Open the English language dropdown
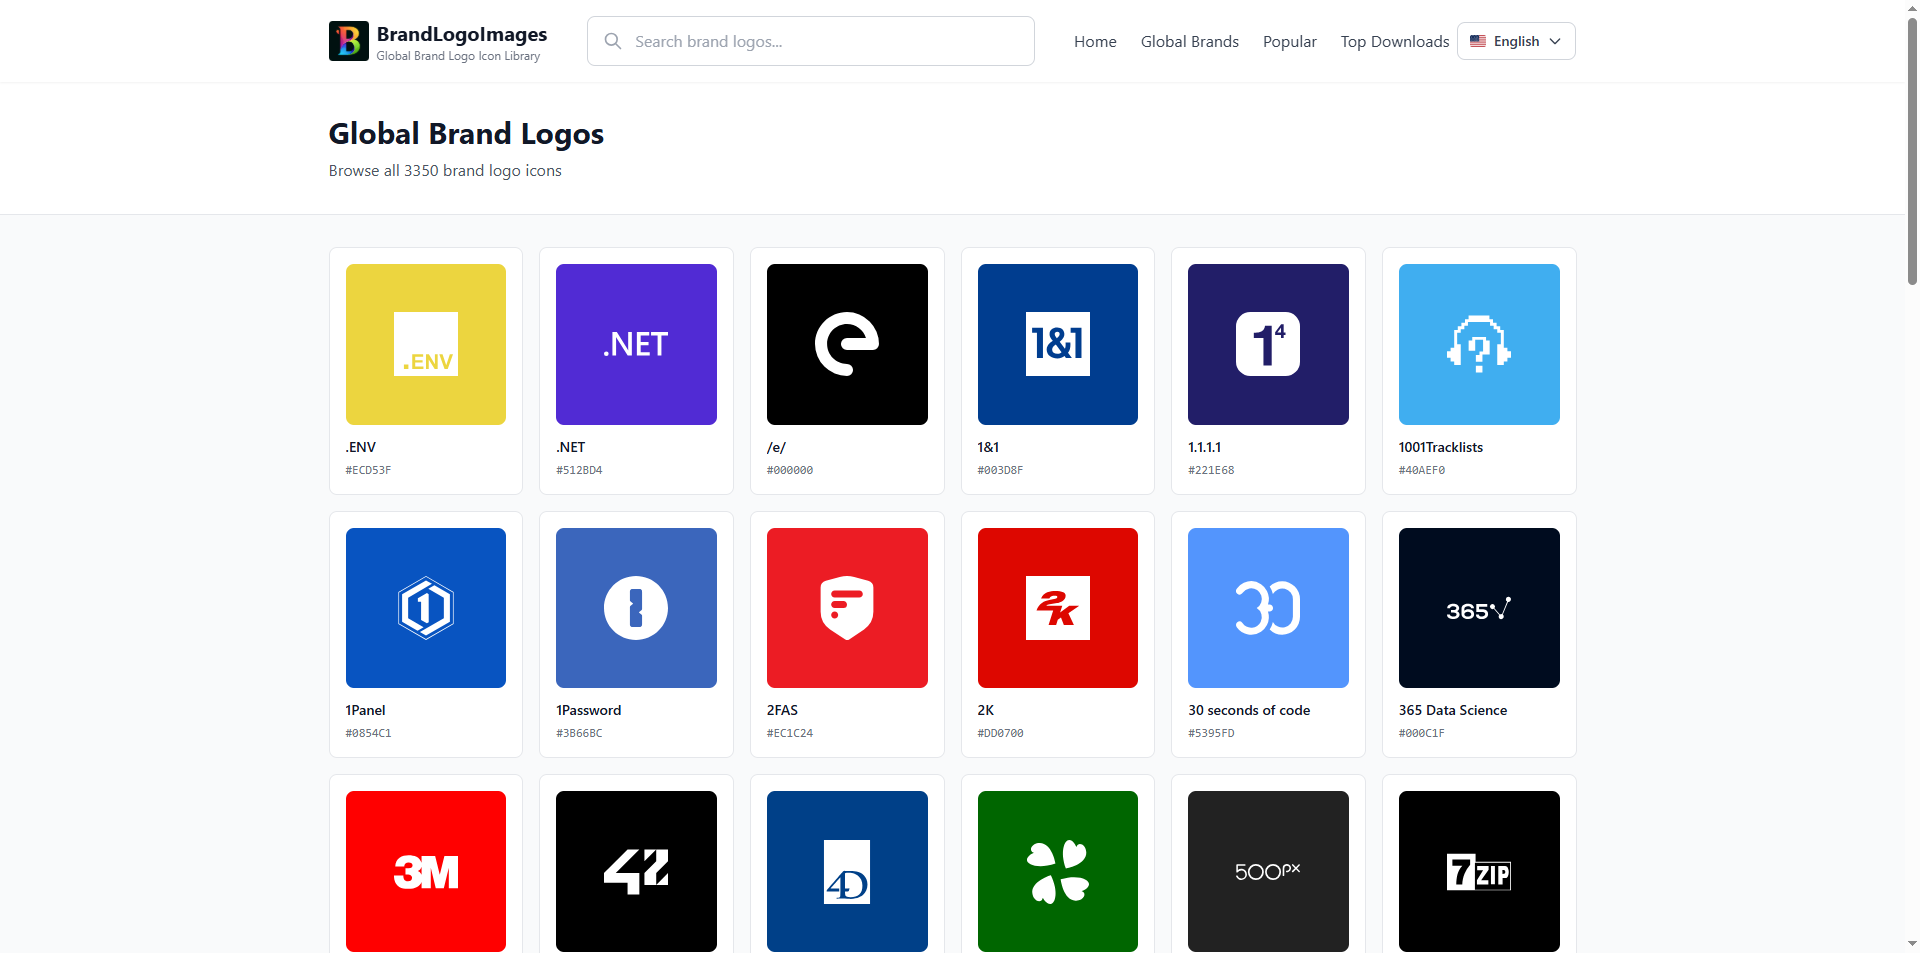1920x953 pixels. click(x=1515, y=41)
